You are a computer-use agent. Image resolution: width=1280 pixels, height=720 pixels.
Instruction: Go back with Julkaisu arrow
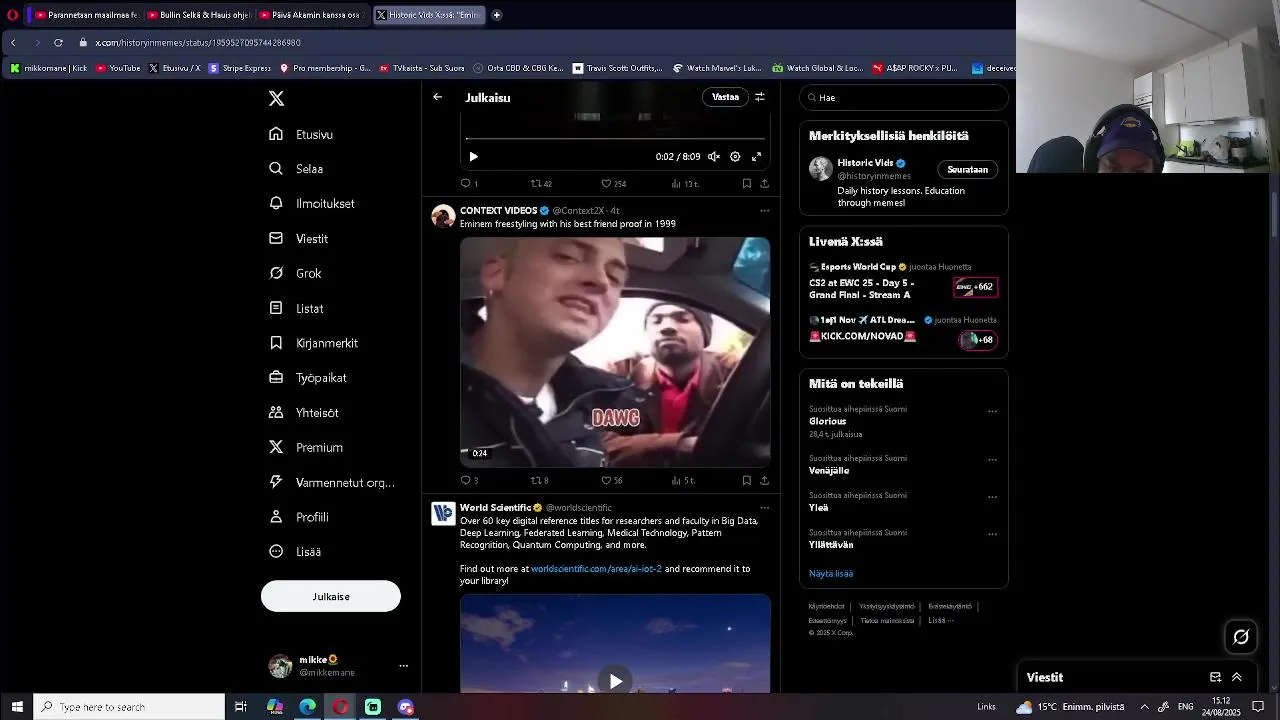[437, 97]
